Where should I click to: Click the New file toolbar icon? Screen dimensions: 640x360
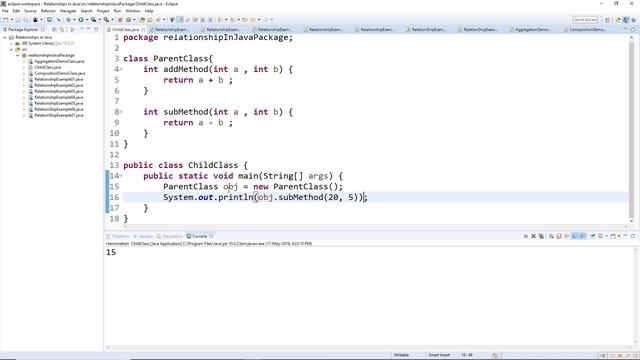(x=6, y=20)
